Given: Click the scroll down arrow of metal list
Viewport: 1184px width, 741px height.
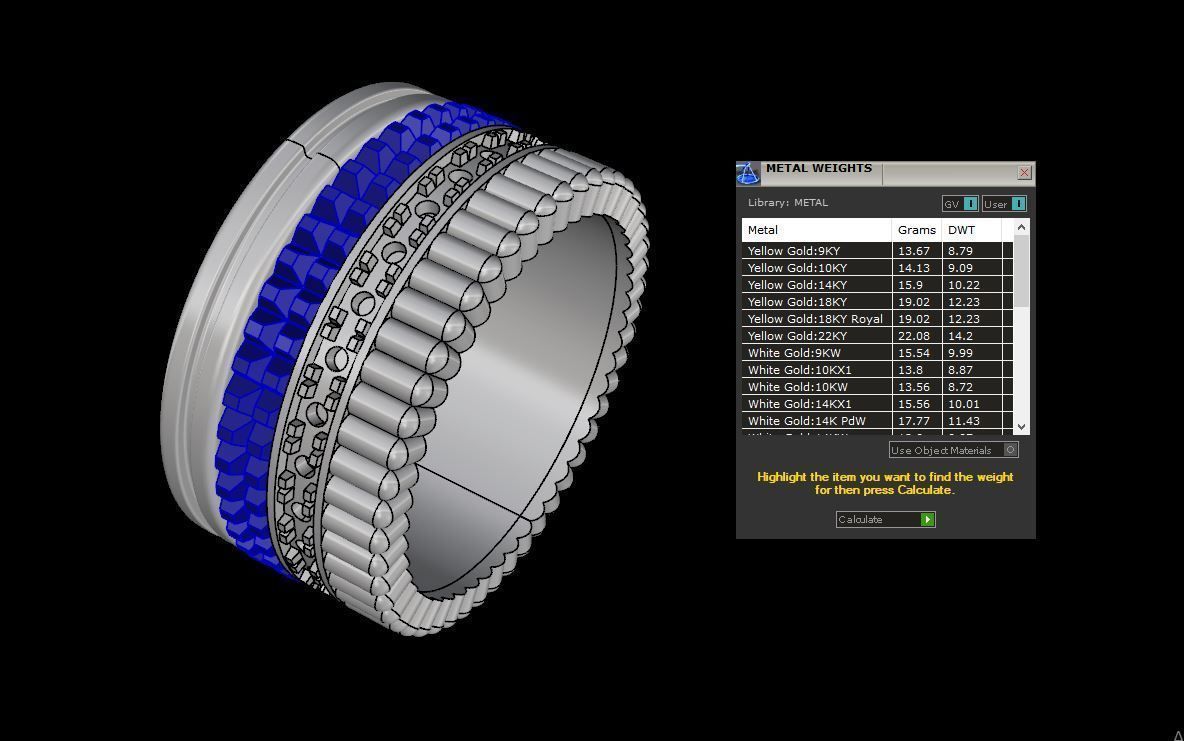Looking at the screenshot, I should click(x=1022, y=427).
